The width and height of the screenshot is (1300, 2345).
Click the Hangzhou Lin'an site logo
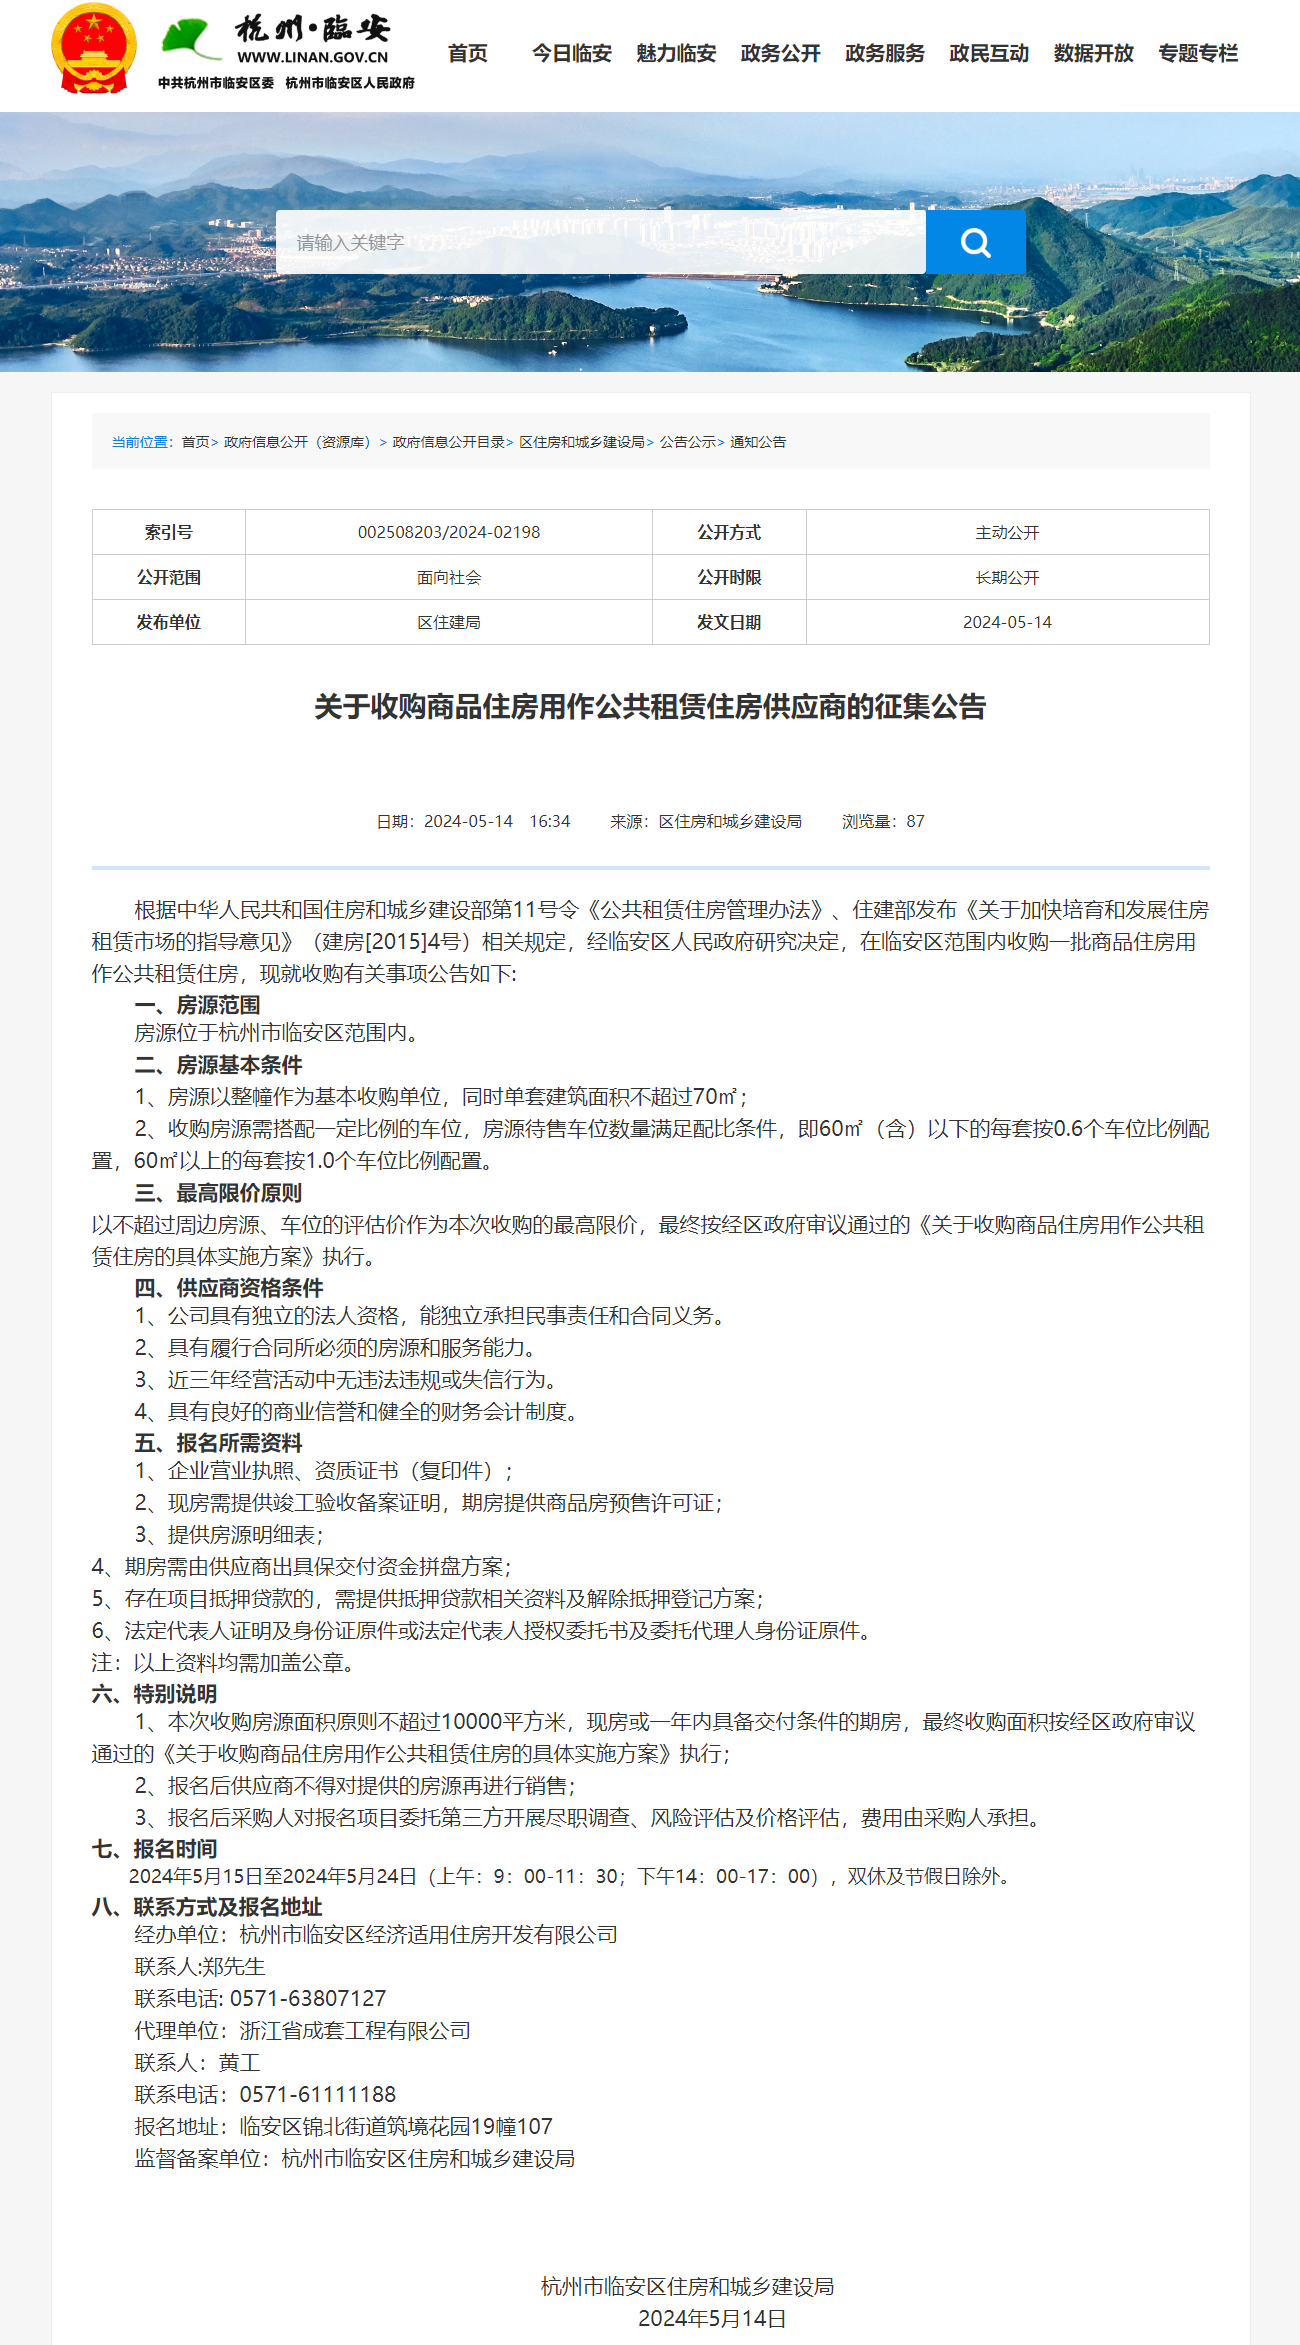click(287, 53)
